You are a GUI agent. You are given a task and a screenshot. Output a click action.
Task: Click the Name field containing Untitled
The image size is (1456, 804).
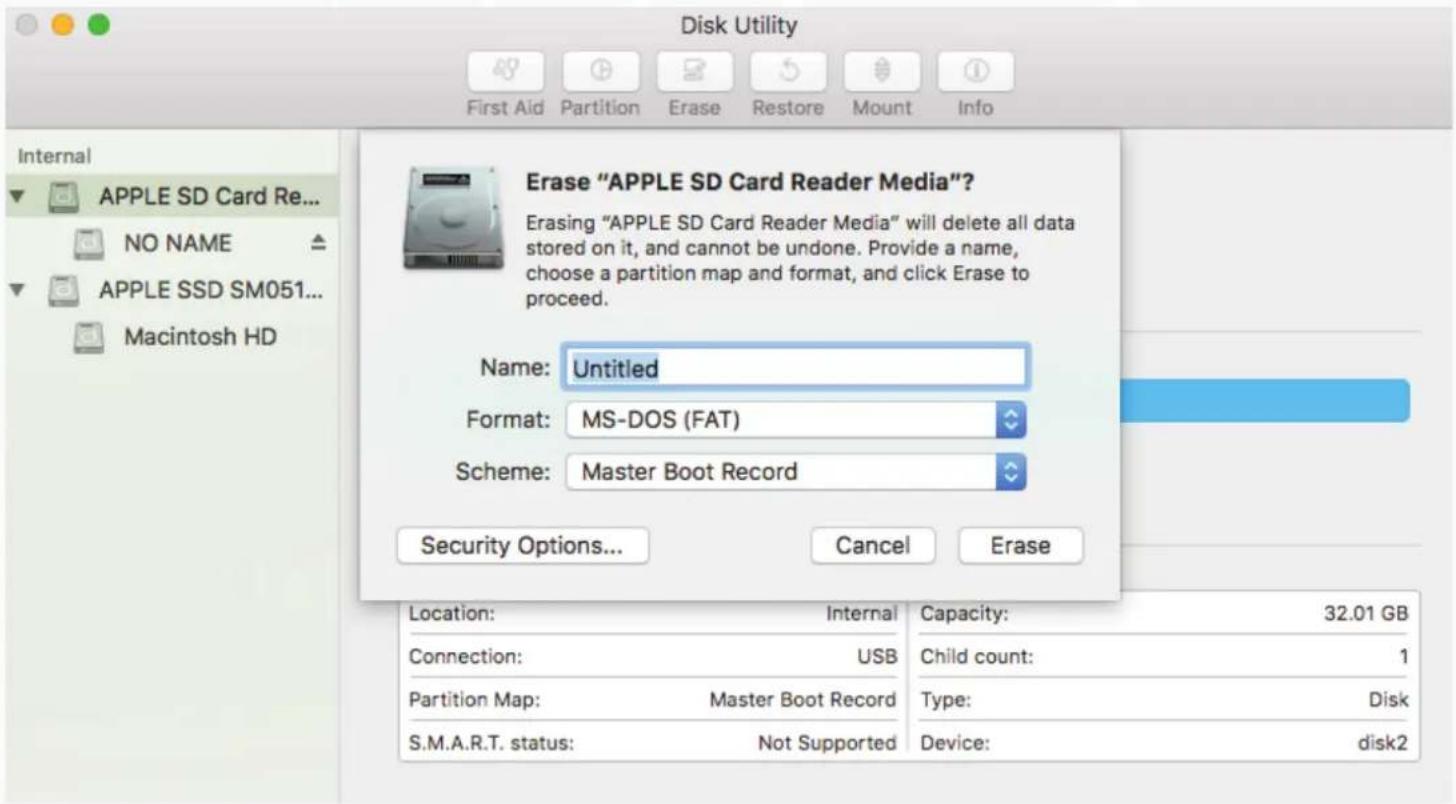click(797, 367)
